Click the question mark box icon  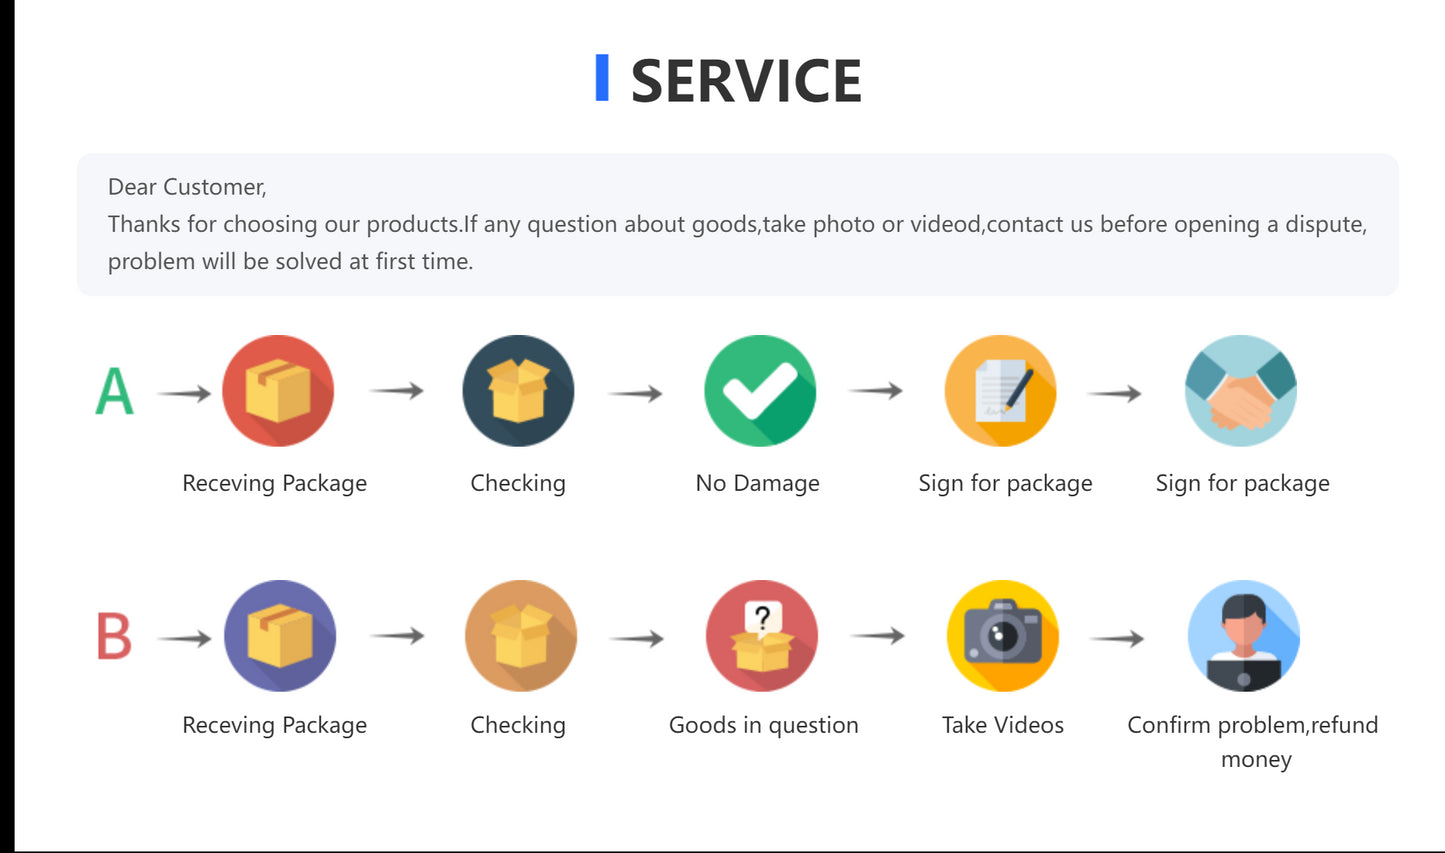[x=762, y=636]
